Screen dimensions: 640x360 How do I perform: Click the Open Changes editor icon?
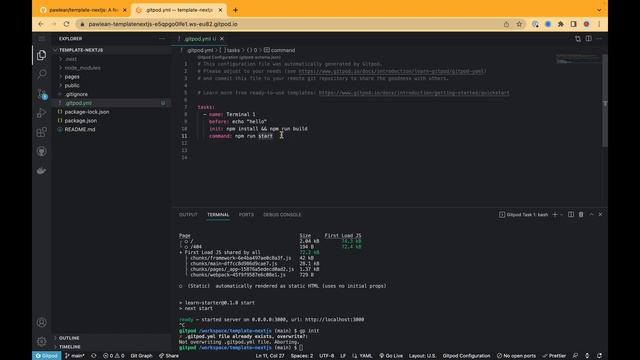coord(578,39)
